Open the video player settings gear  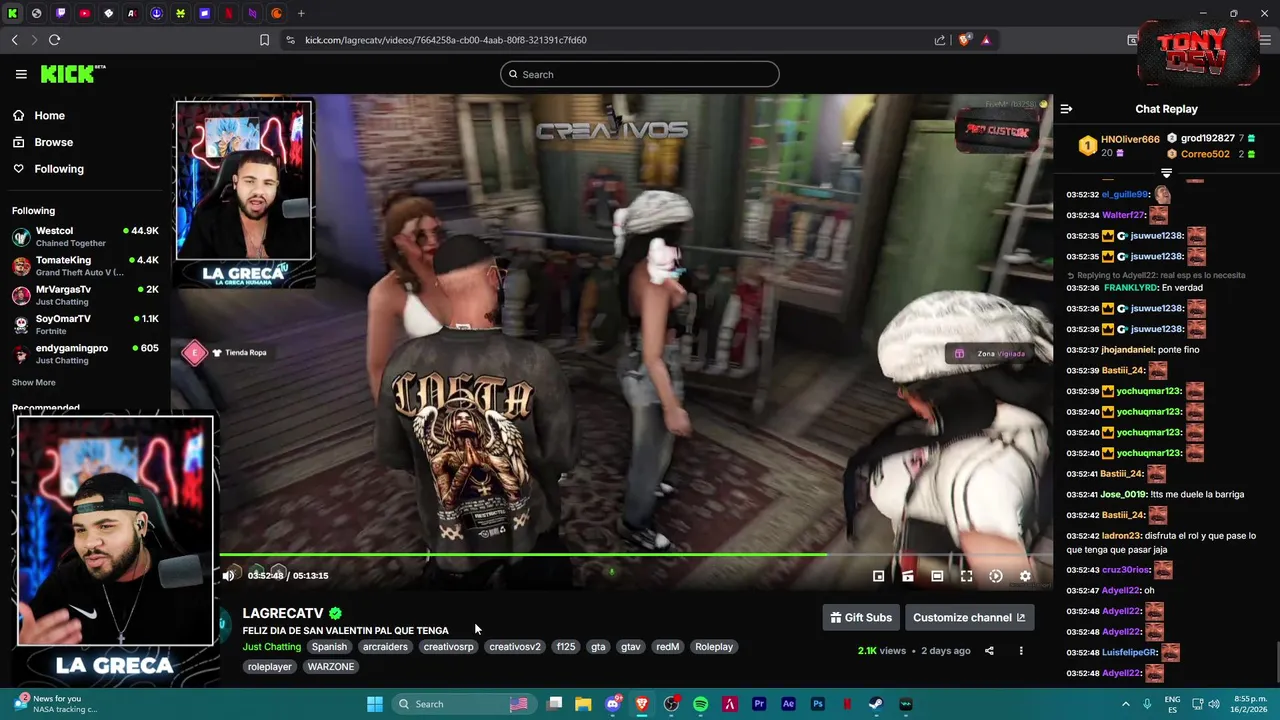point(1025,576)
